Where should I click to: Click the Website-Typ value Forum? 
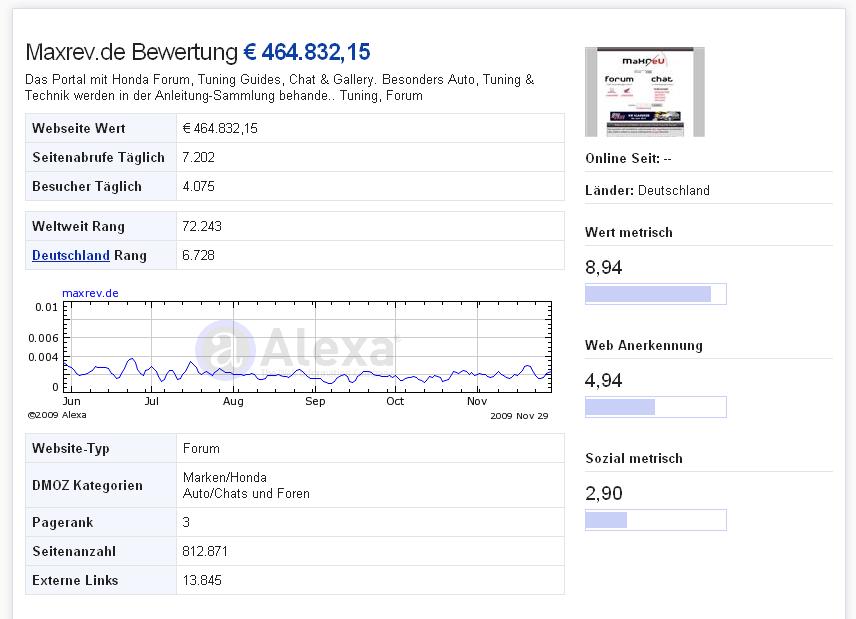pos(201,448)
